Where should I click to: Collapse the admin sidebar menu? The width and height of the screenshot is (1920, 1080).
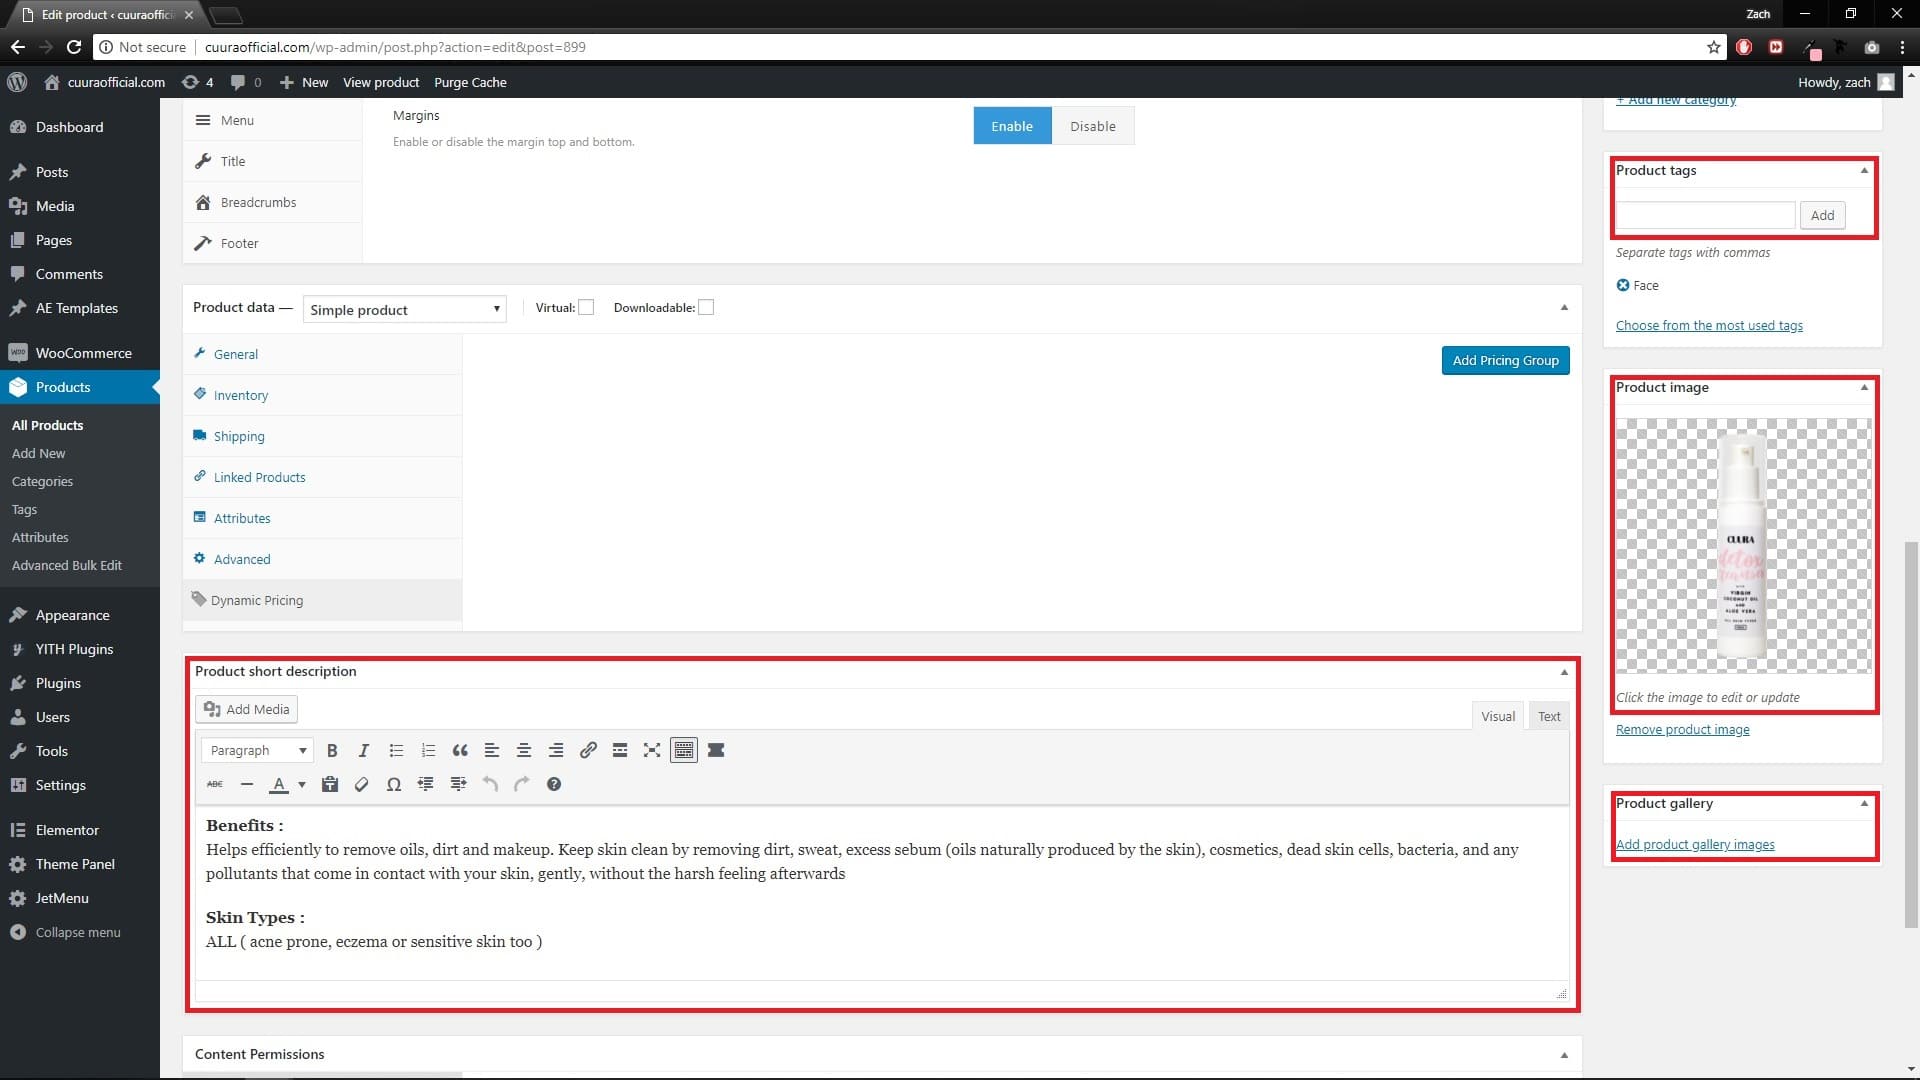pyautogui.click(x=66, y=932)
